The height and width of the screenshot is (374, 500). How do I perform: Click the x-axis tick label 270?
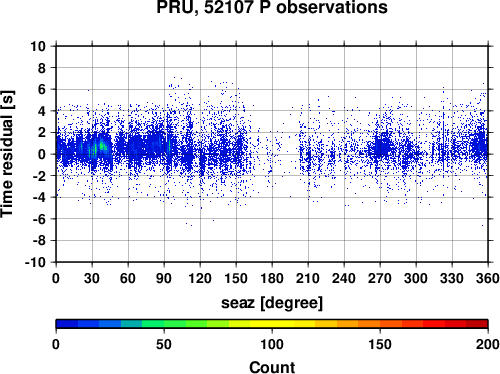pyautogui.click(x=380, y=278)
